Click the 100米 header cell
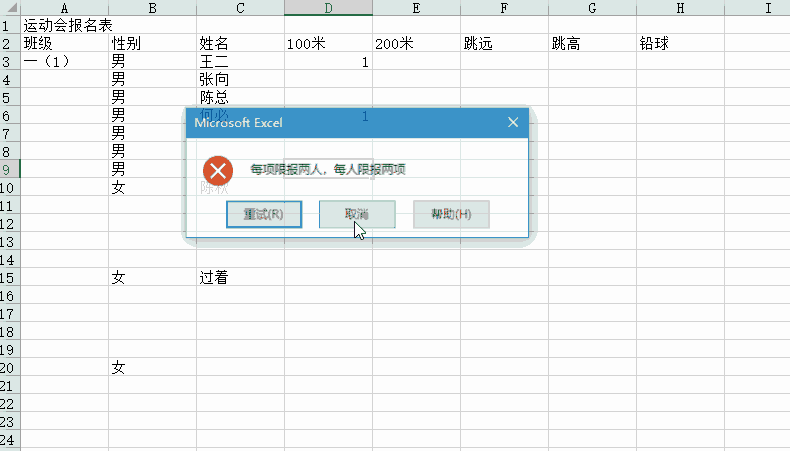The height and width of the screenshot is (451, 790). (328, 43)
